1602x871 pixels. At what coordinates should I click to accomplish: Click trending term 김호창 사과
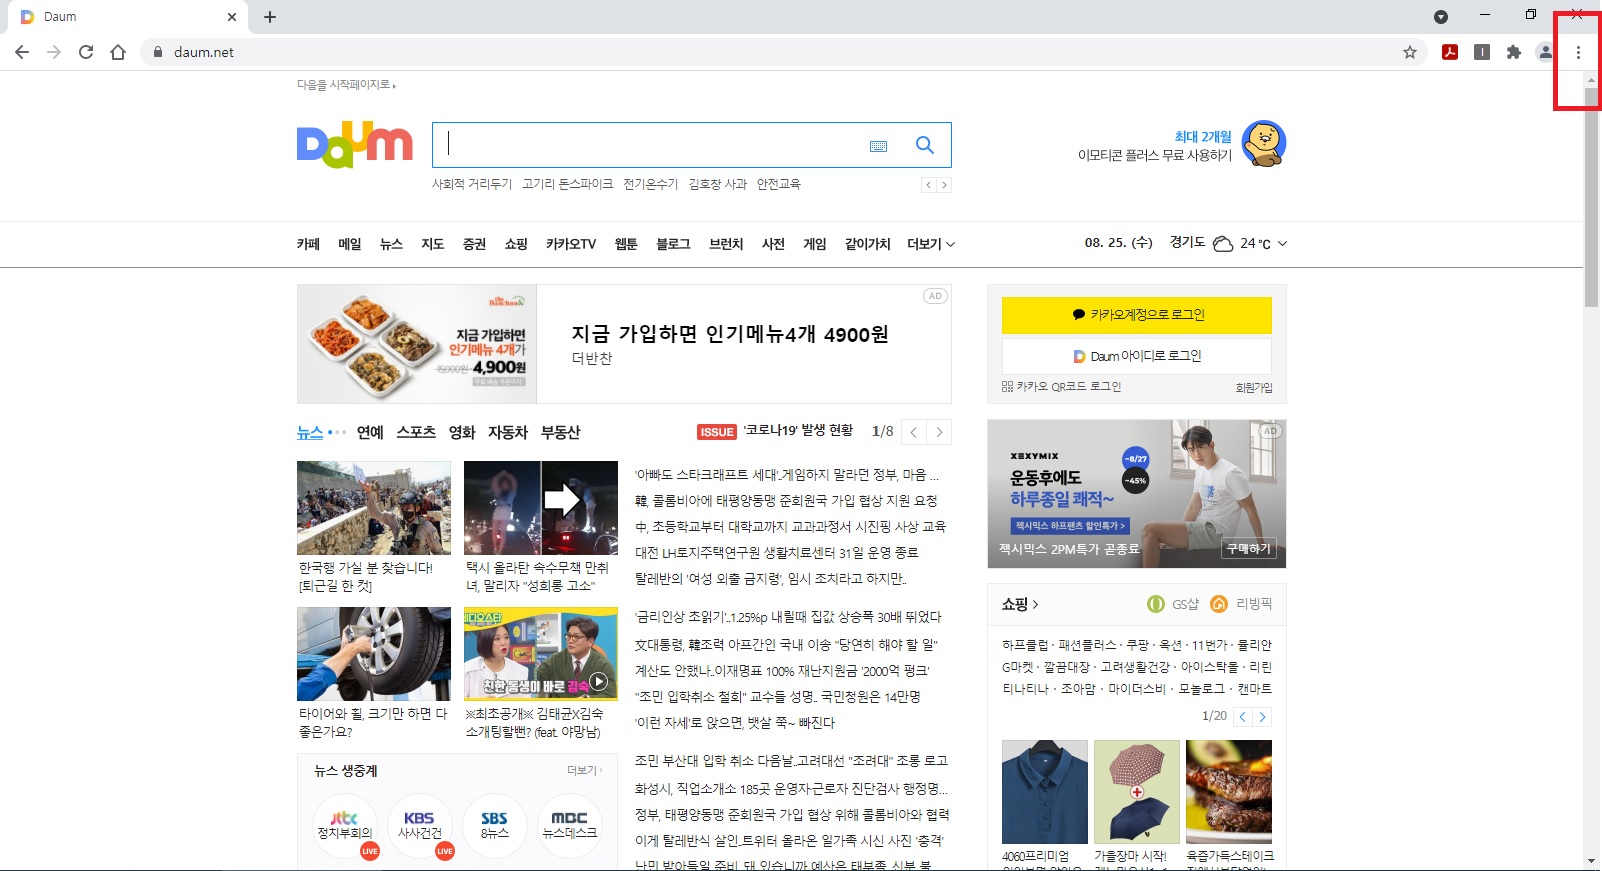click(x=718, y=185)
